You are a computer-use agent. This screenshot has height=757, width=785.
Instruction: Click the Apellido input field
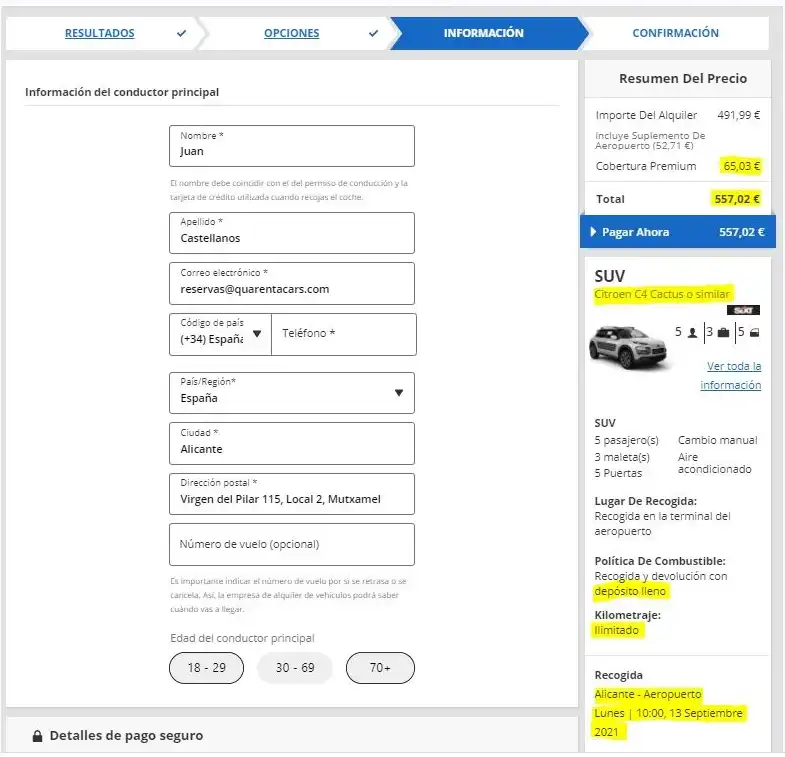(x=292, y=233)
